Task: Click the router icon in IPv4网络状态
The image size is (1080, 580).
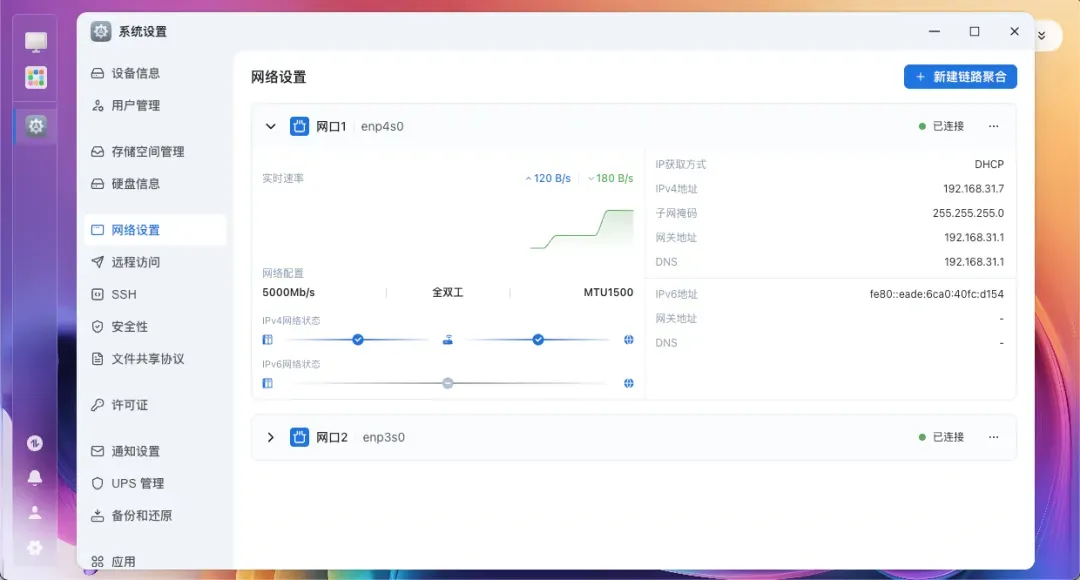Action: 448,340
